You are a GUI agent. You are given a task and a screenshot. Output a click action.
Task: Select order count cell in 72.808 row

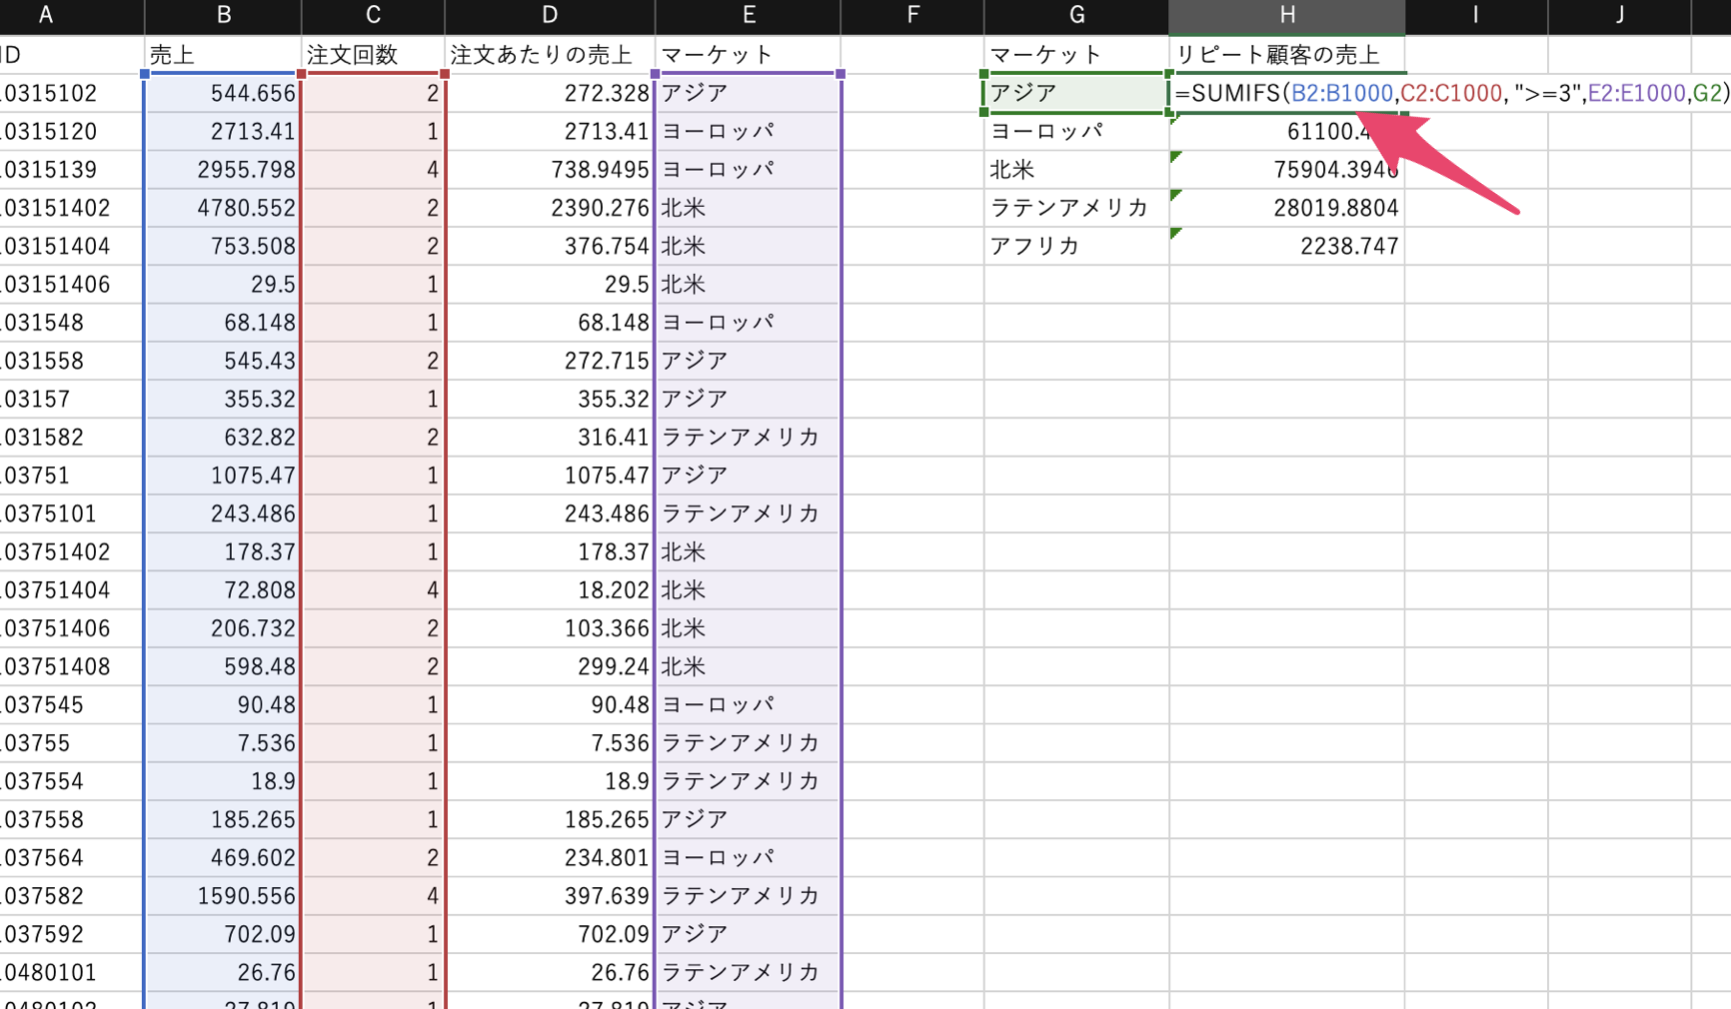coord(373,590)
